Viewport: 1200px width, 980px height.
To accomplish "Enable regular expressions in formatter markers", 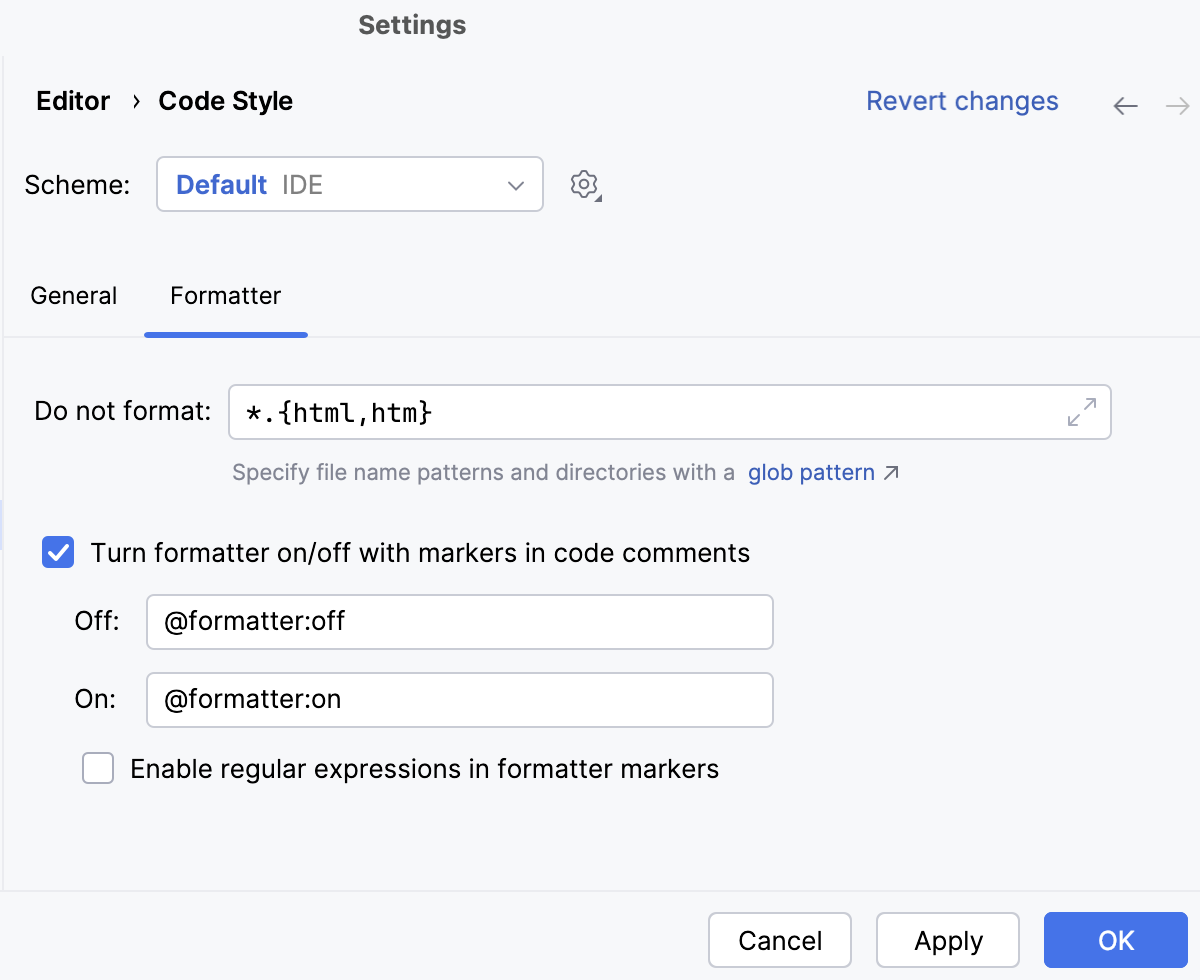I will [x=98, y=768].
